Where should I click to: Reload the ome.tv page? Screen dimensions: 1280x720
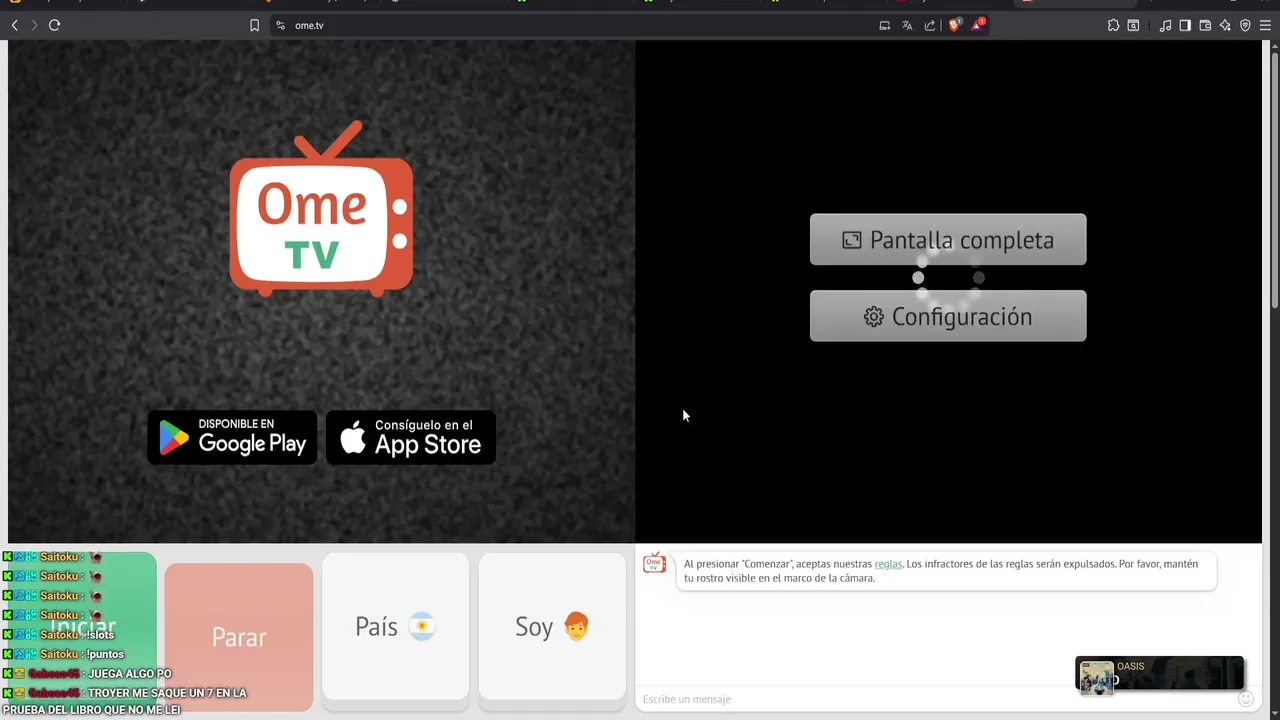(54, 25)
